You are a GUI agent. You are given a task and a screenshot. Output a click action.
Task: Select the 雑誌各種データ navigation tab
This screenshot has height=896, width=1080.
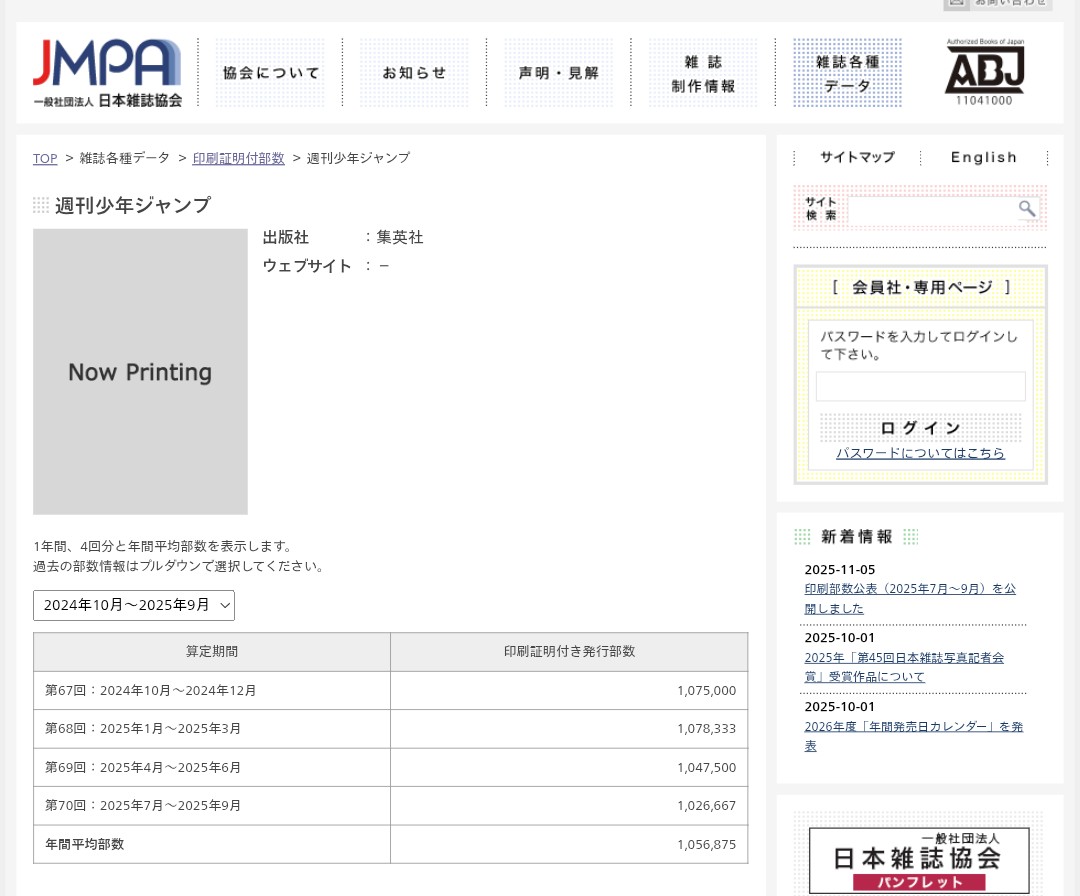point(847,73)
